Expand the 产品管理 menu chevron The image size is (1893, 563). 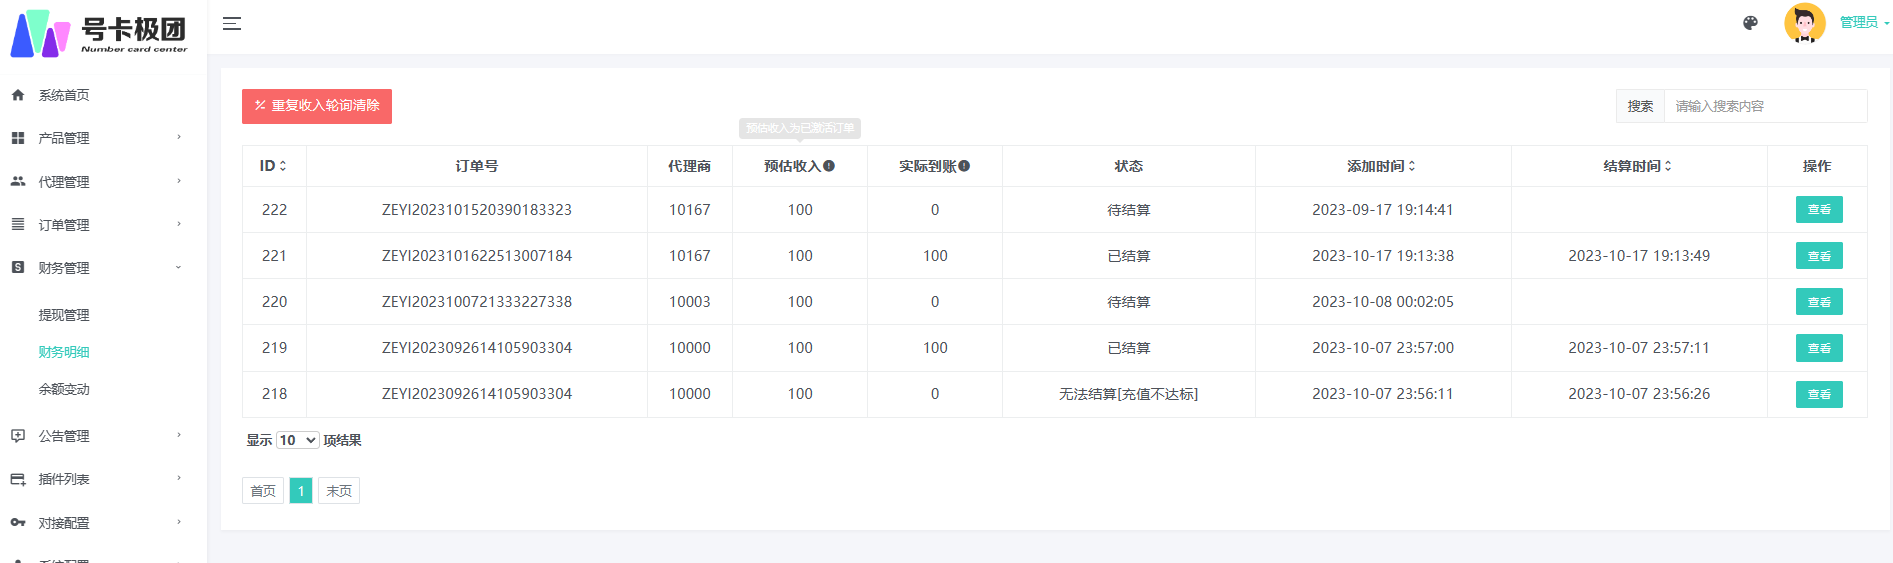pos(179,137)
